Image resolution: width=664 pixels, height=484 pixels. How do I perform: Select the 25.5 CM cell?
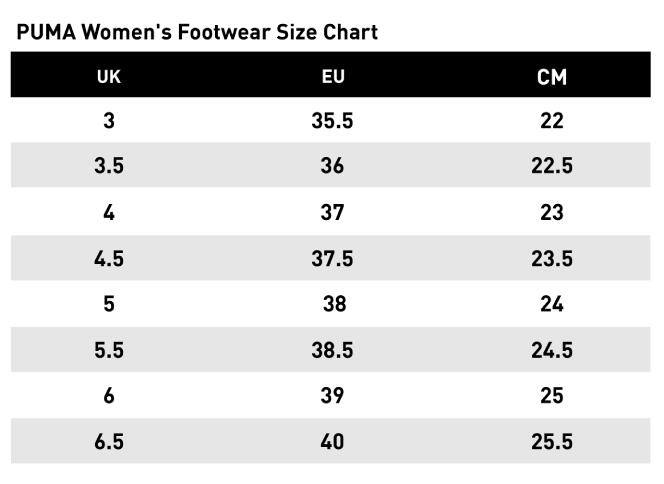click(x=552, y=441)
